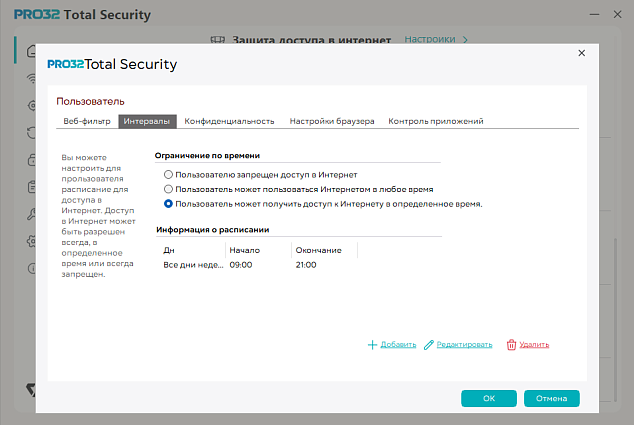Click the plus icon to add a schedule
Screen dimensions: 634x425
click(x=372, y=345)
